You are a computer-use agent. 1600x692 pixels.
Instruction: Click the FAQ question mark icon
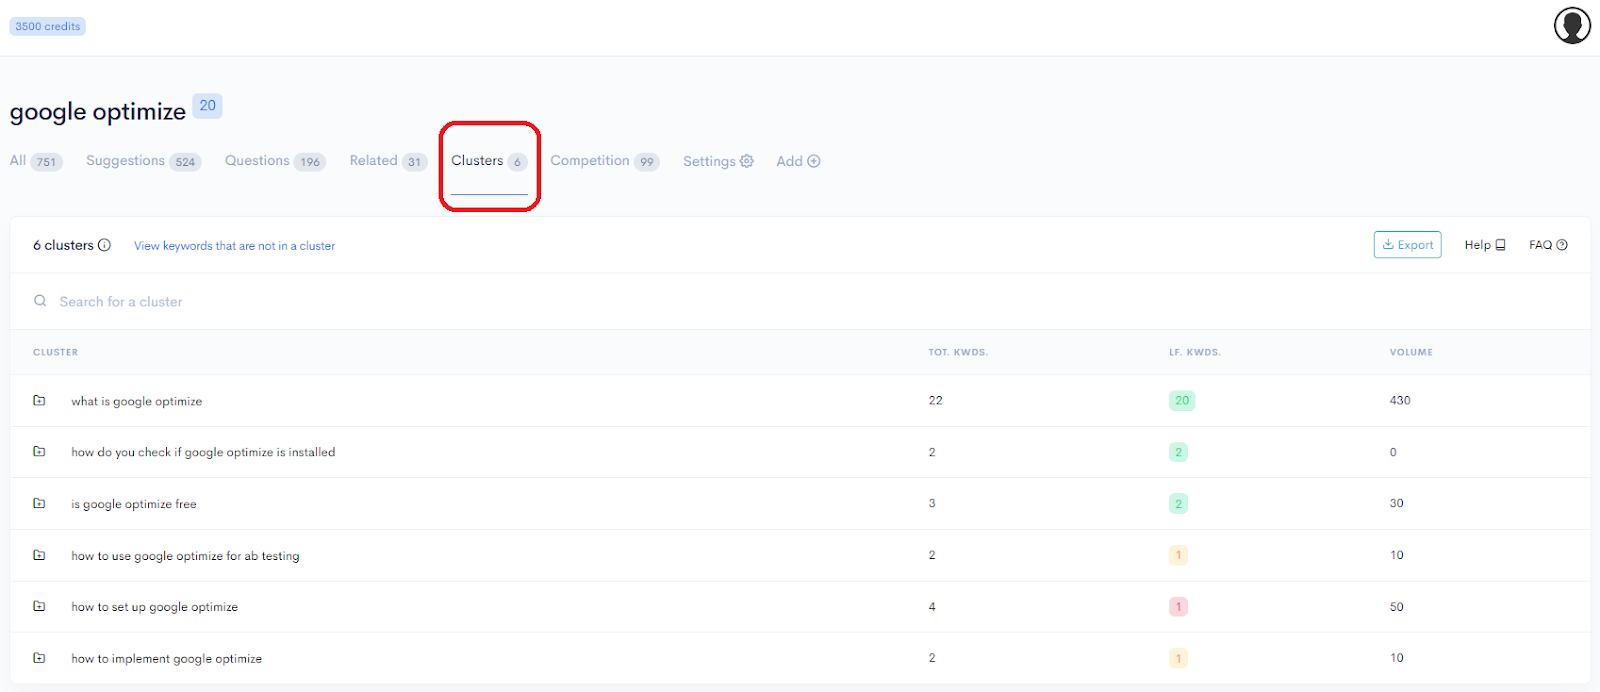tap(1562, 245)
